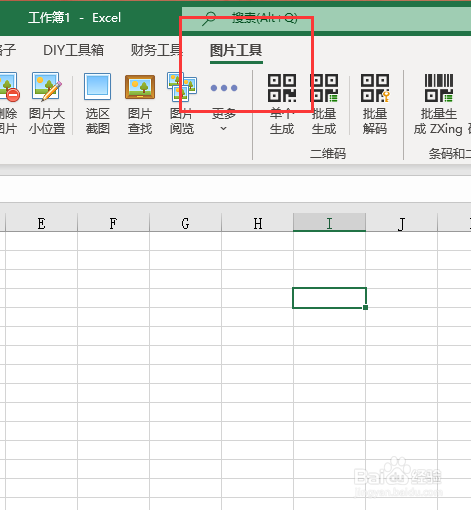Select column I header
Viewport: 471px width, 510px height.
[329, 223]
